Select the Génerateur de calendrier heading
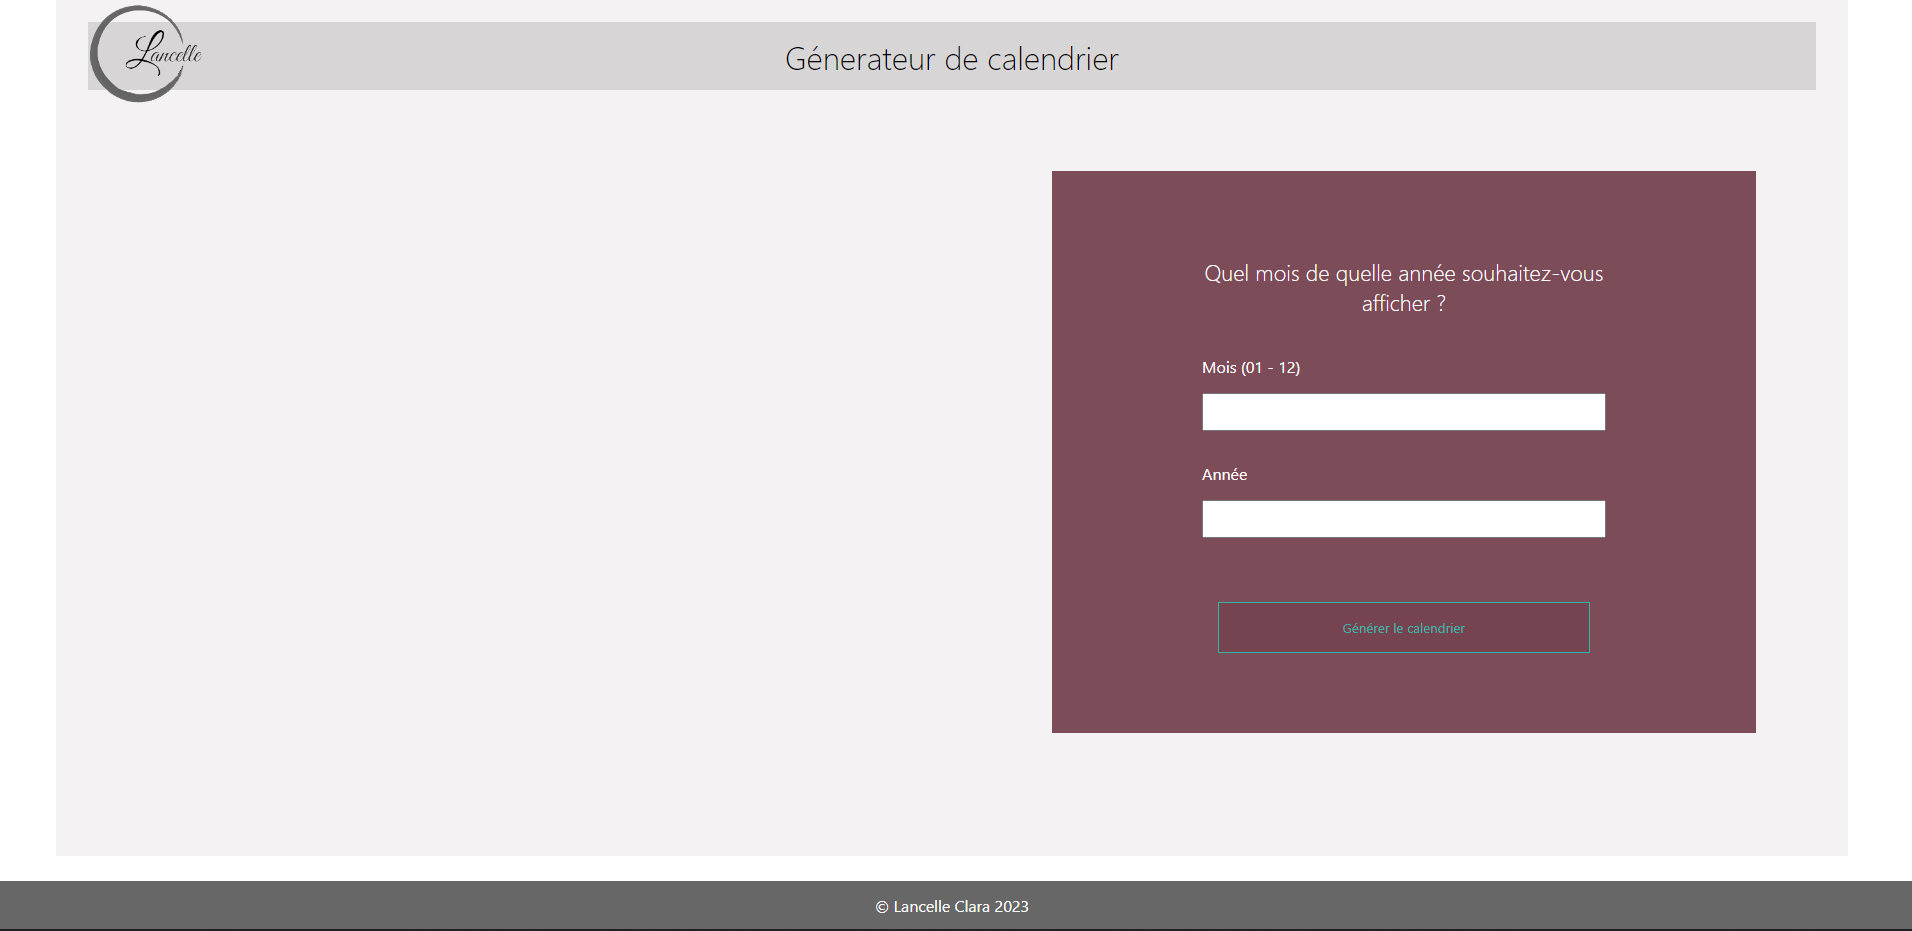This screenshot has width=1912, height=931. pos(951,59)
